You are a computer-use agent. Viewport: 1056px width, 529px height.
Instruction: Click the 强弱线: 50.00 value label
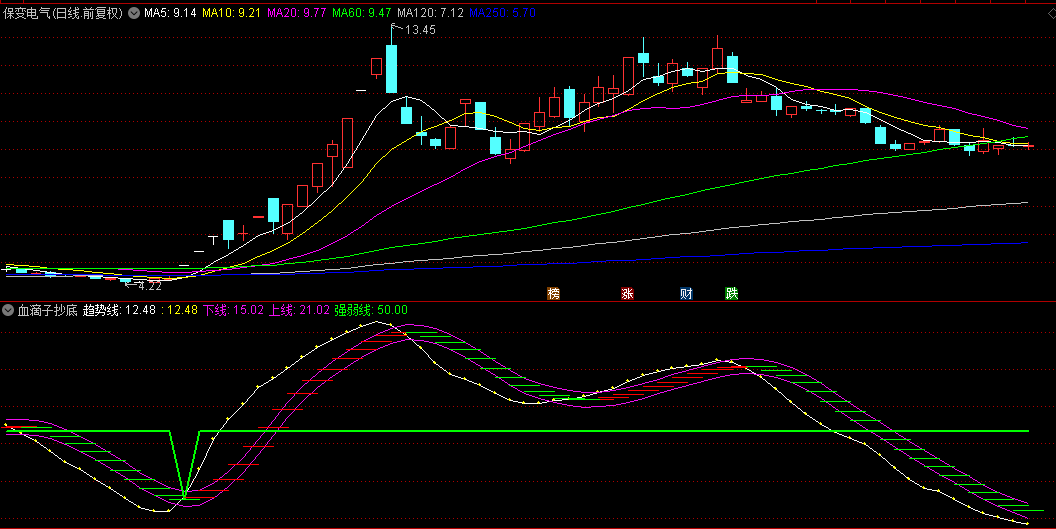[371, 310]
